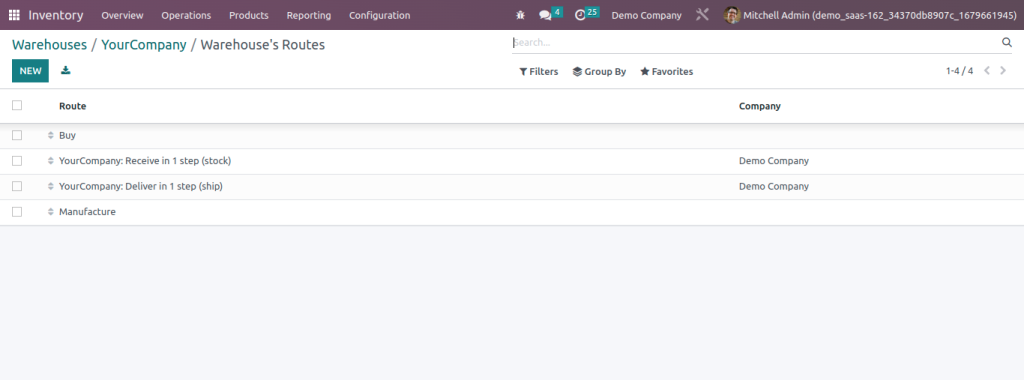Open the apps grid menu icon
This screenshot has width=1024, height=380.
[x=14, y=15]
